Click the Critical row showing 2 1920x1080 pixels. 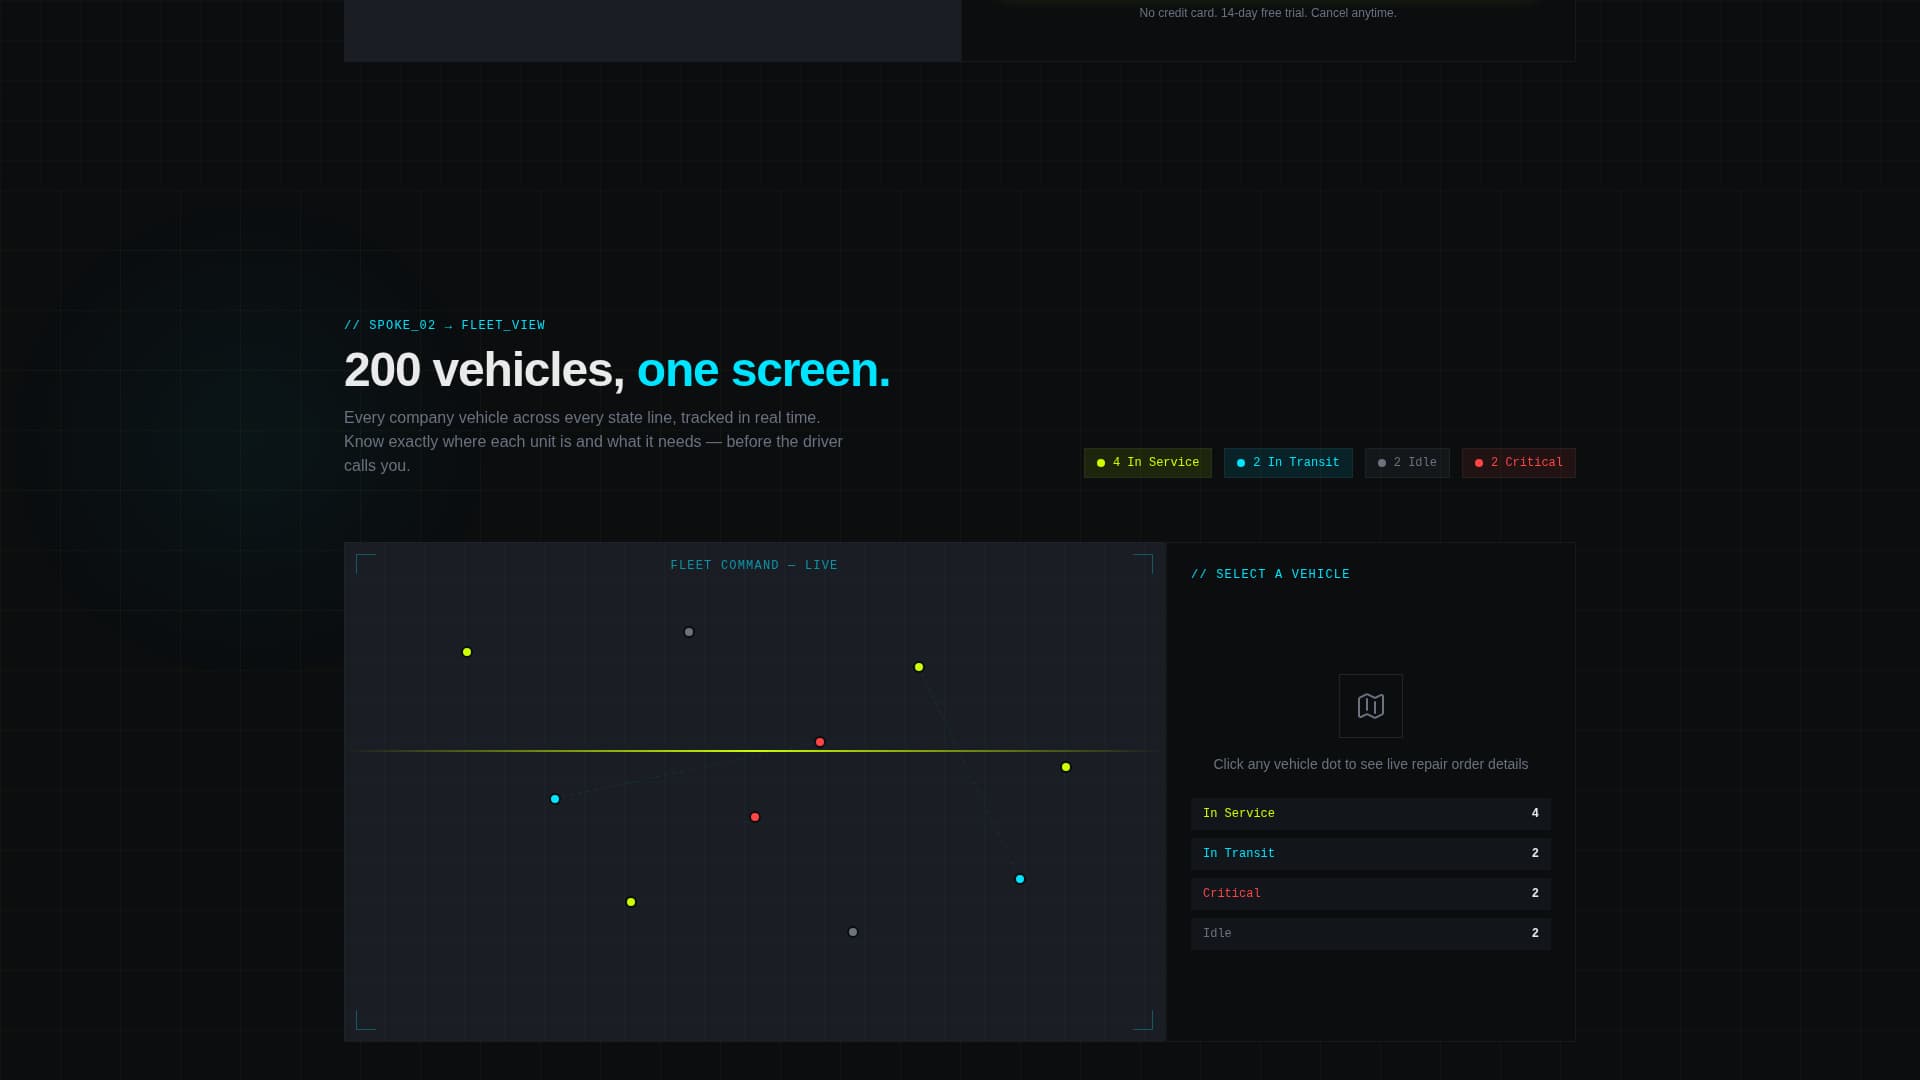point(1370,894)
